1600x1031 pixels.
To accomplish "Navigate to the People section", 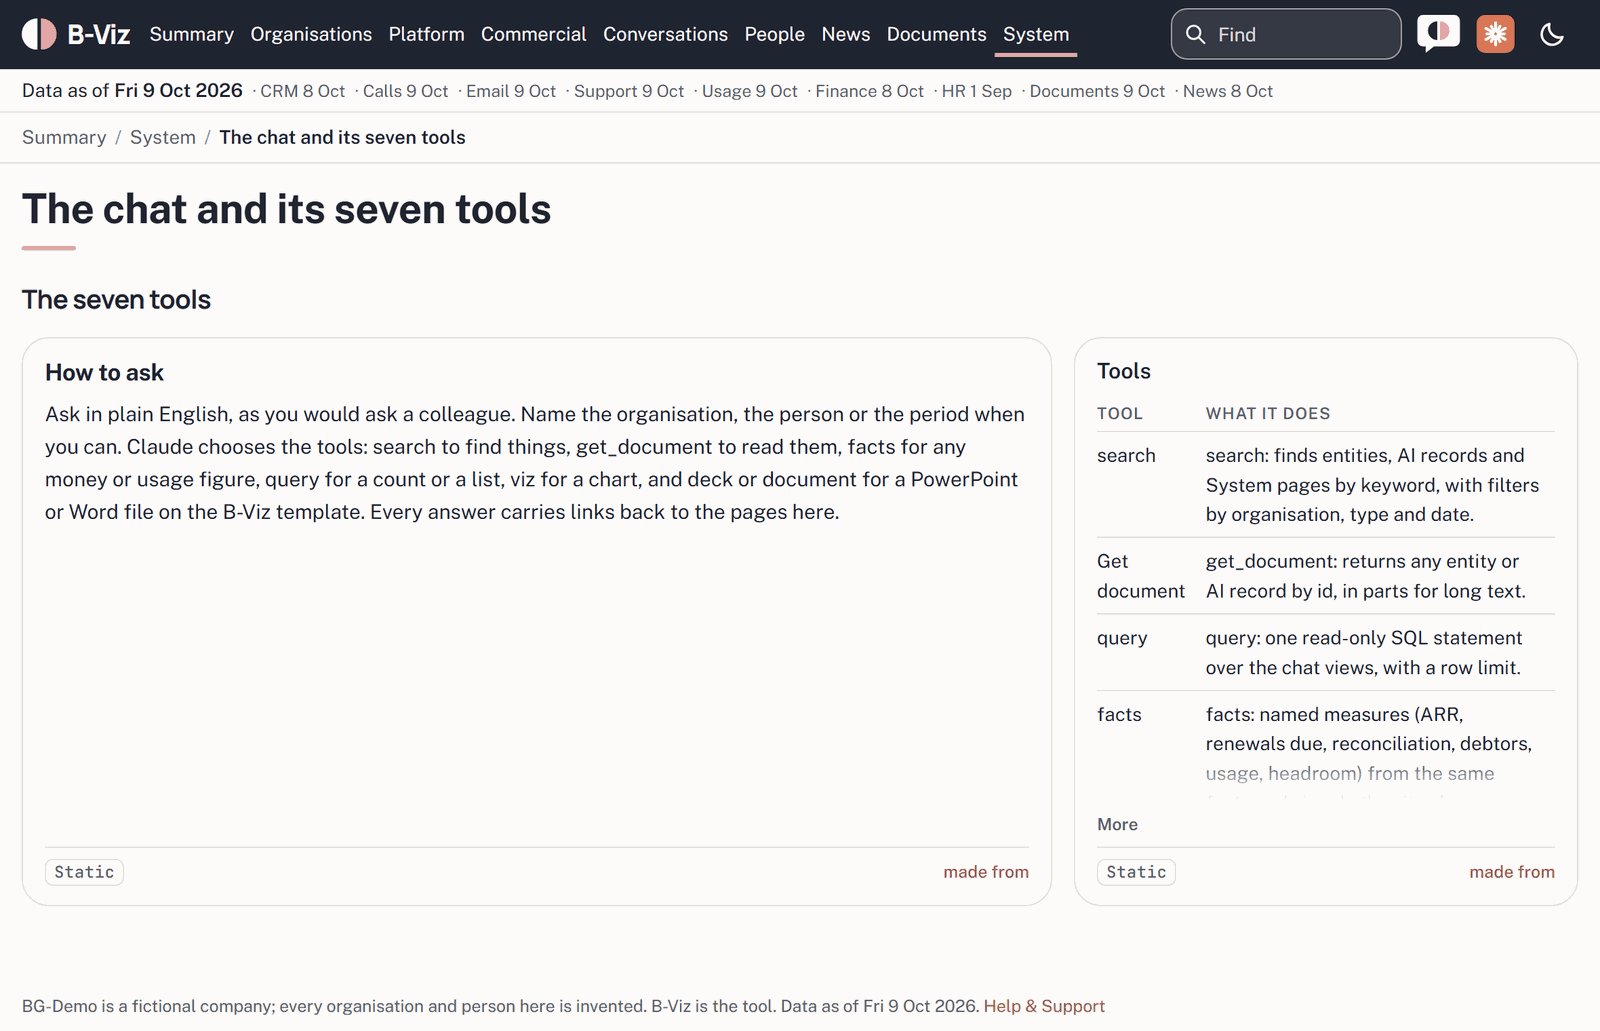I will point(775,34).
